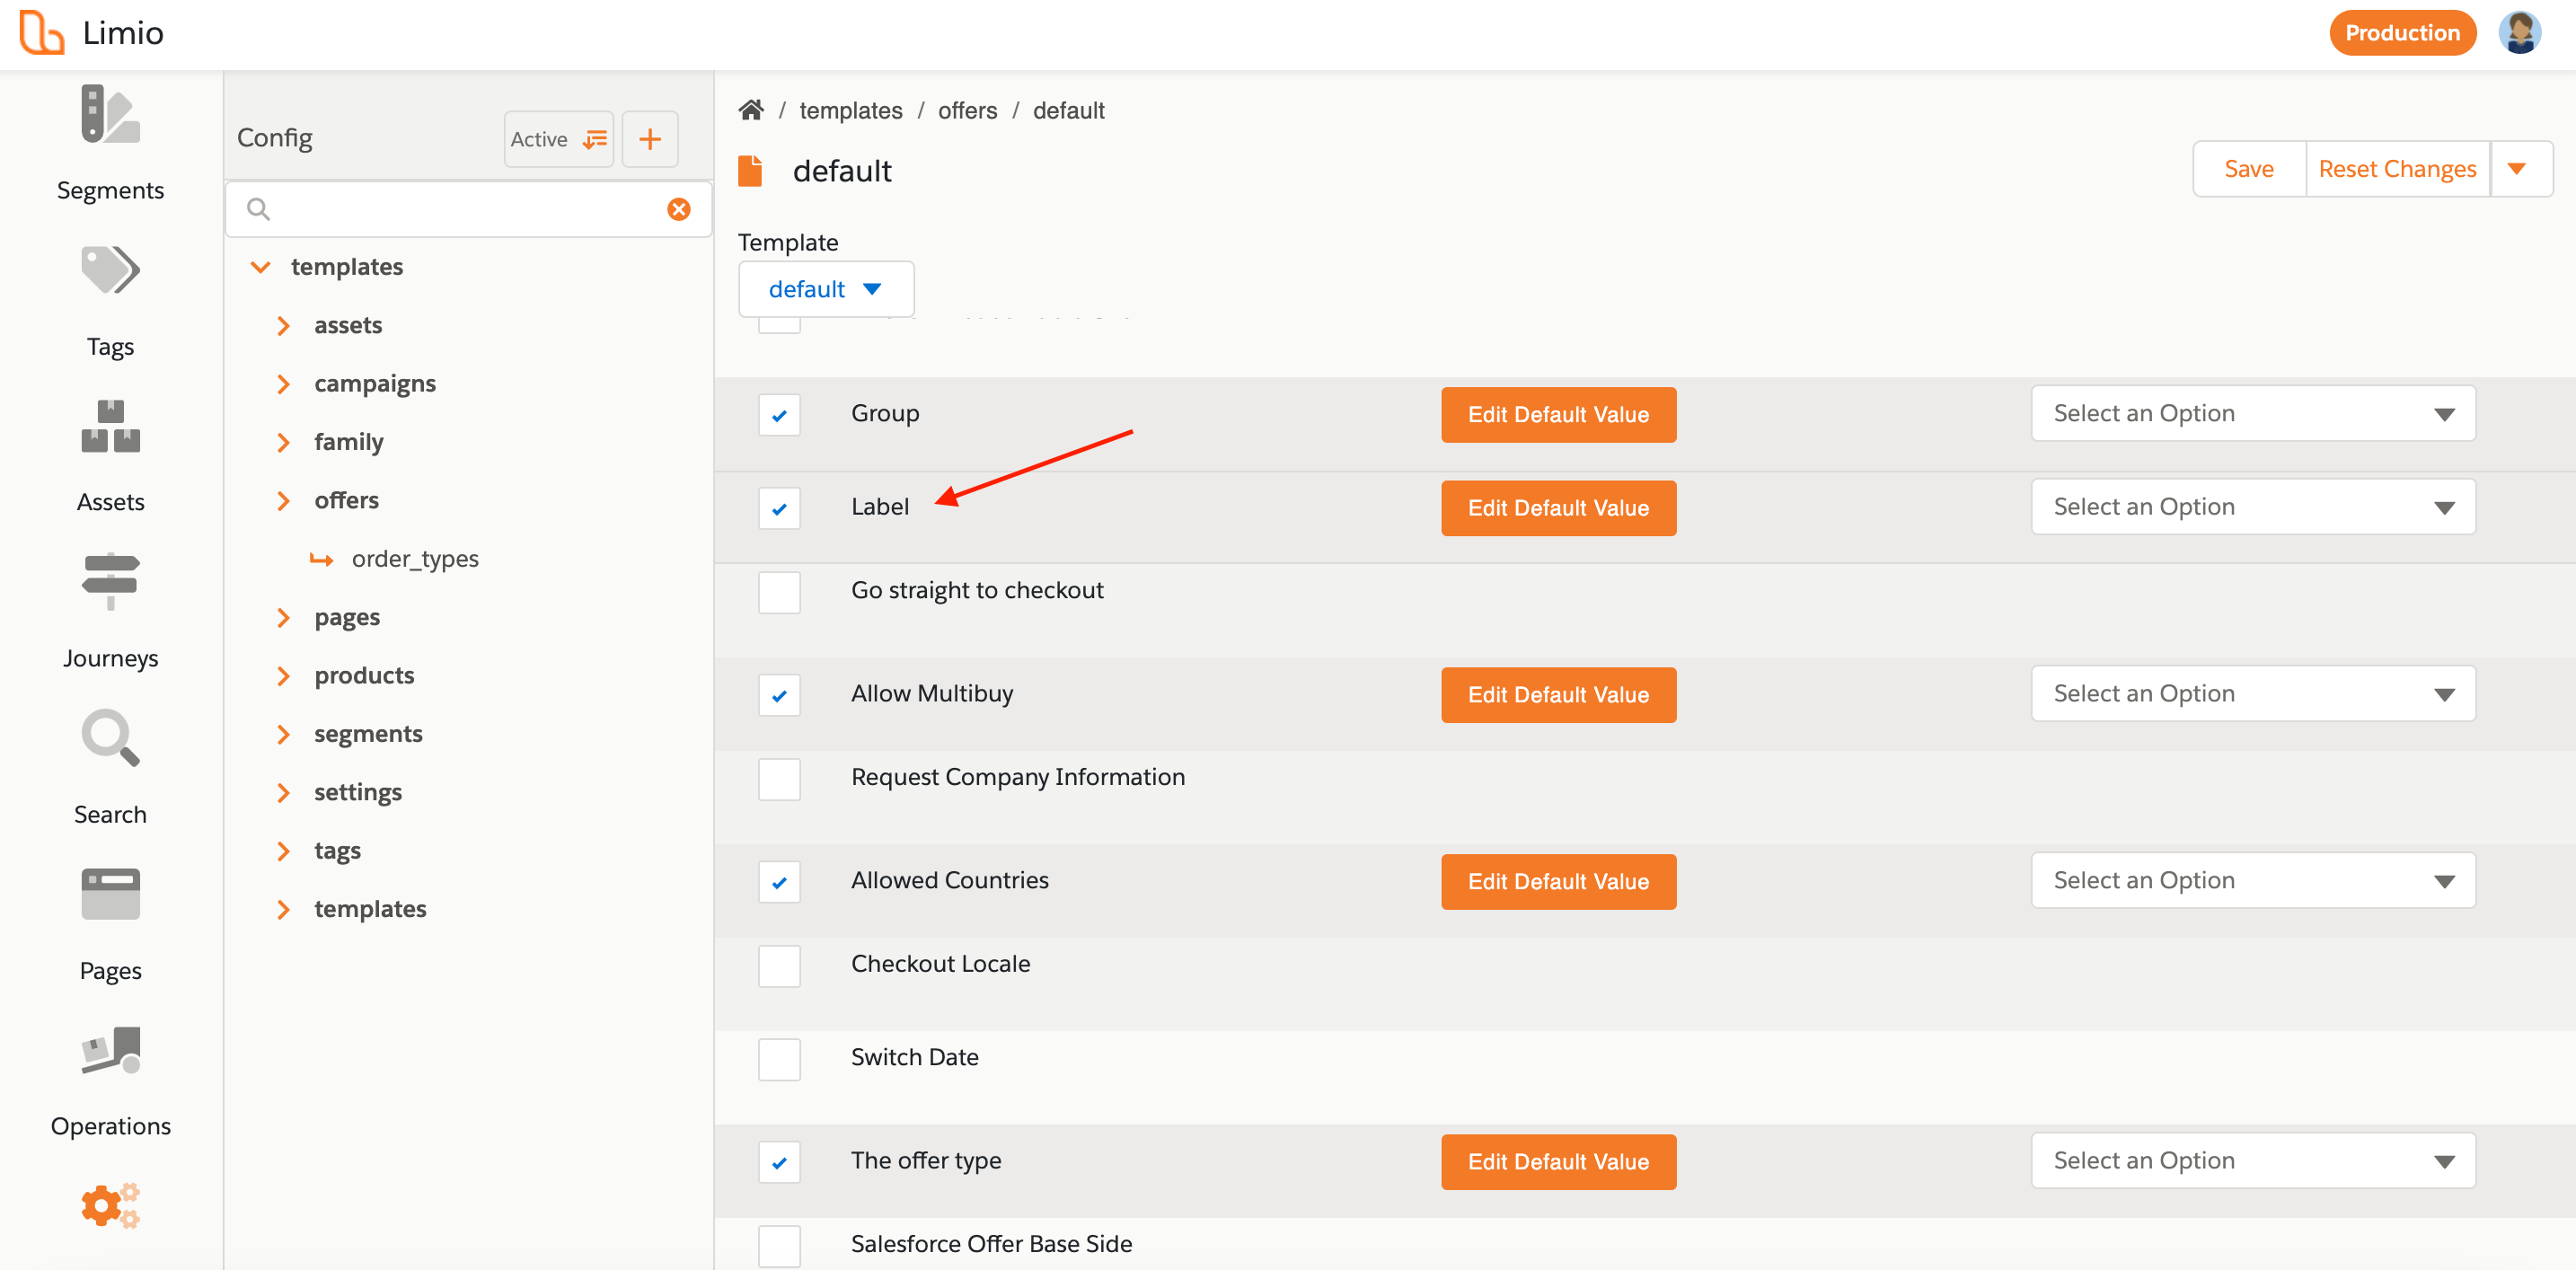Go to templates breadcrumb link
The height and width of the screenshot is (1270, 2576).
pyautogui.click(x=850, y=110)
